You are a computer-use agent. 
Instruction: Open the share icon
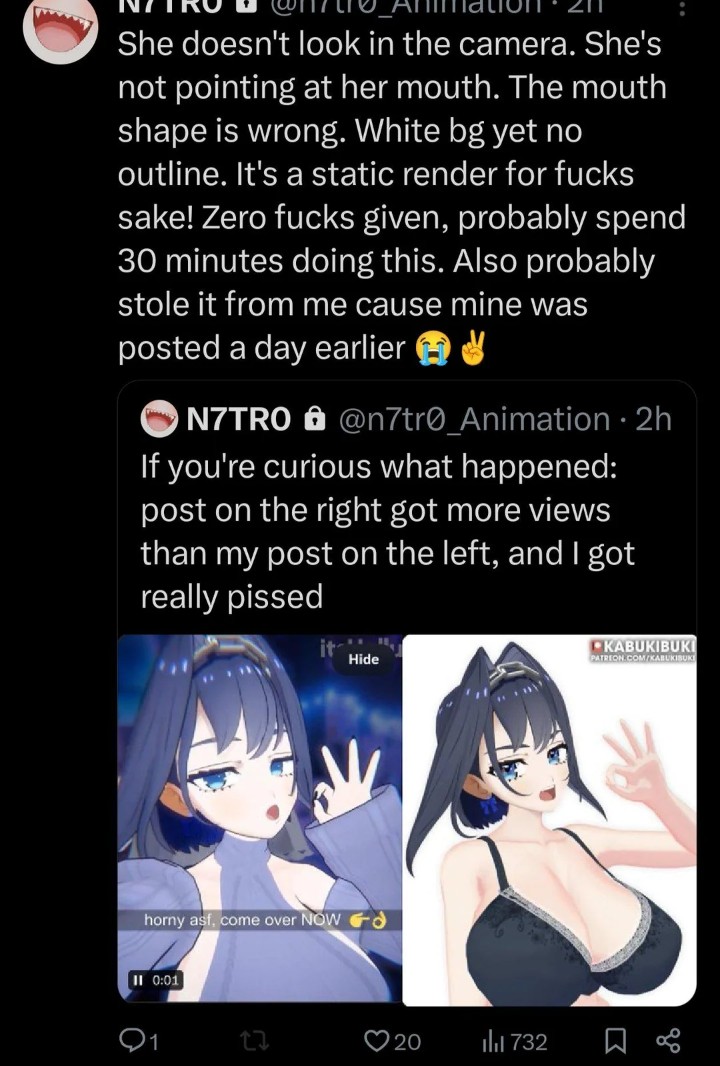coord(667,1041)
